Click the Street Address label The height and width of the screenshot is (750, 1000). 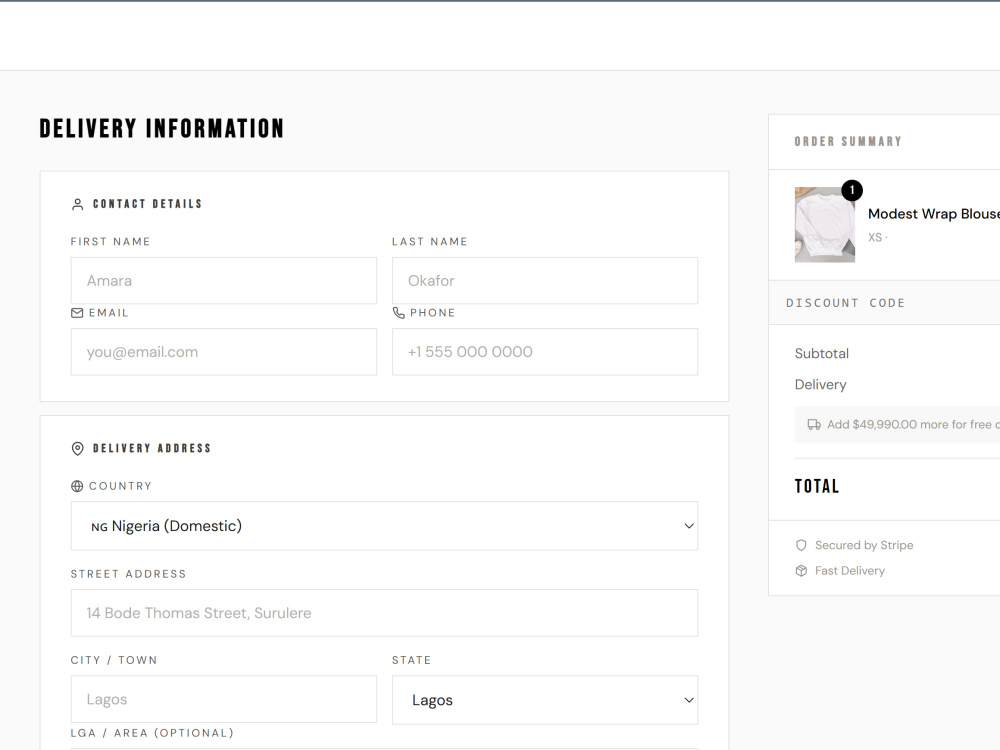(128, 574)
